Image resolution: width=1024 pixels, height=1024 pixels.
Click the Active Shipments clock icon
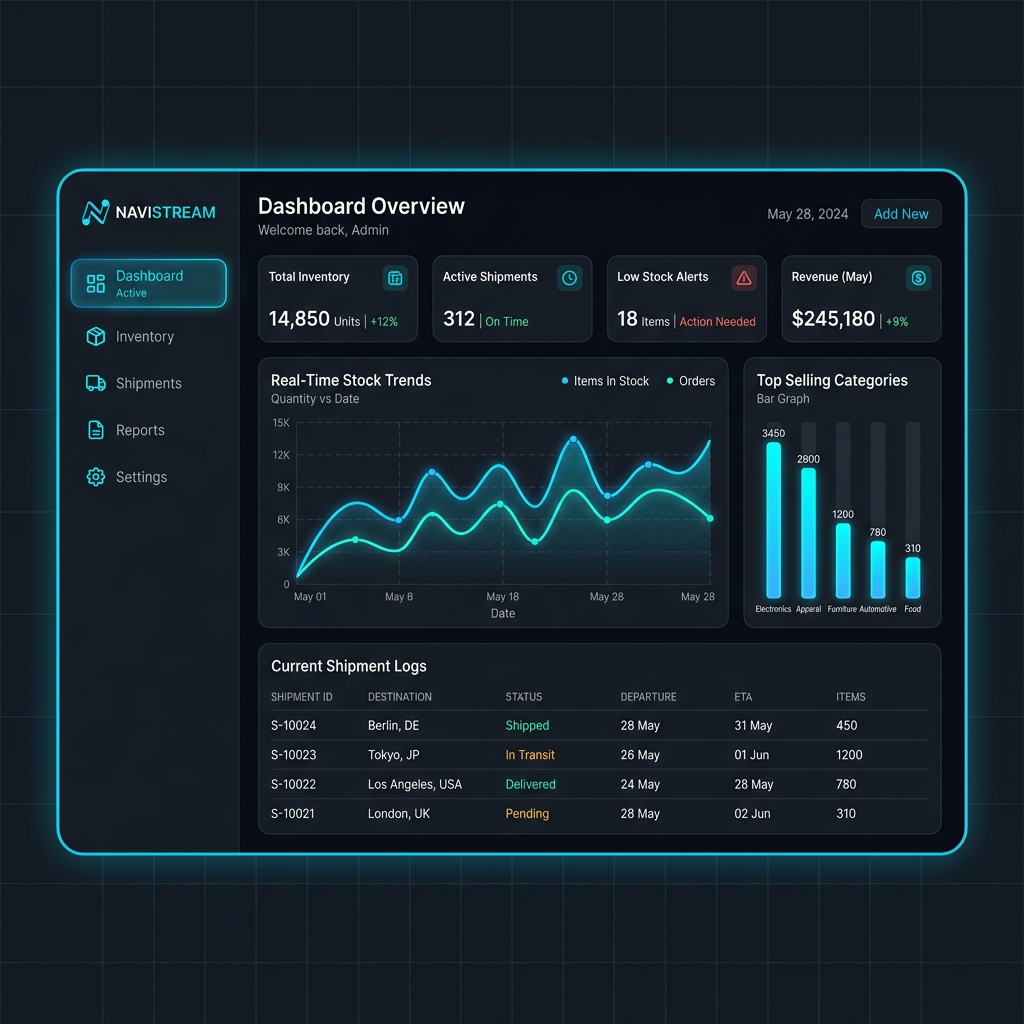pos(569,278)
